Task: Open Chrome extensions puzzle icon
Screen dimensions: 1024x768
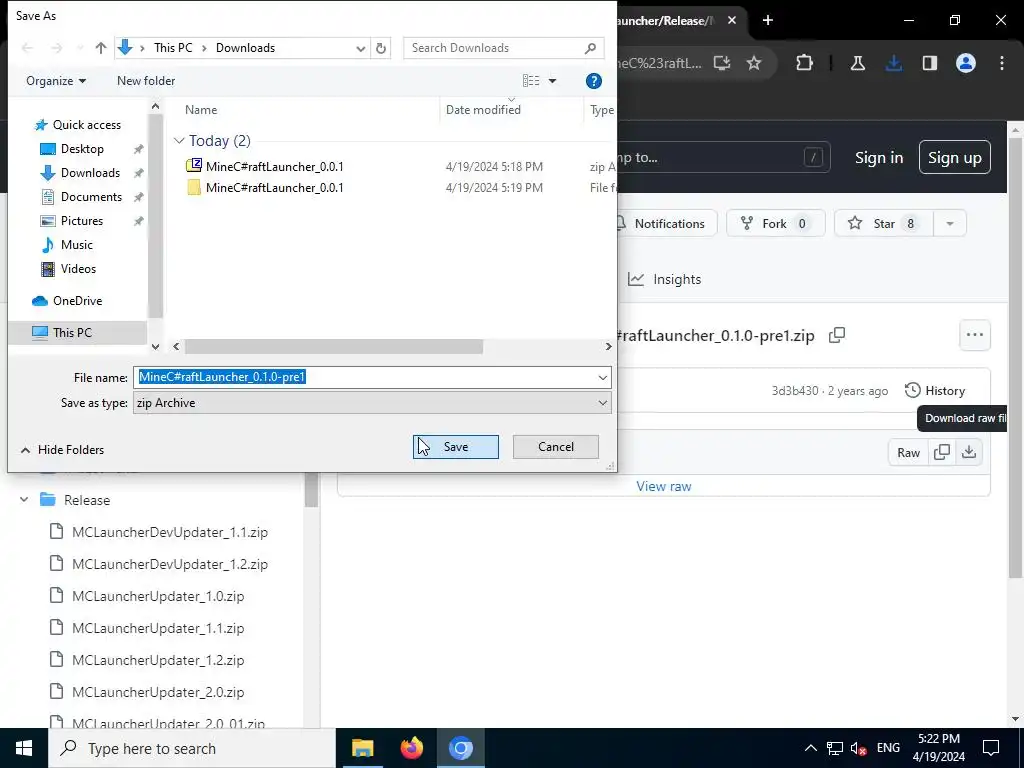Action: (x=805, y=63)
